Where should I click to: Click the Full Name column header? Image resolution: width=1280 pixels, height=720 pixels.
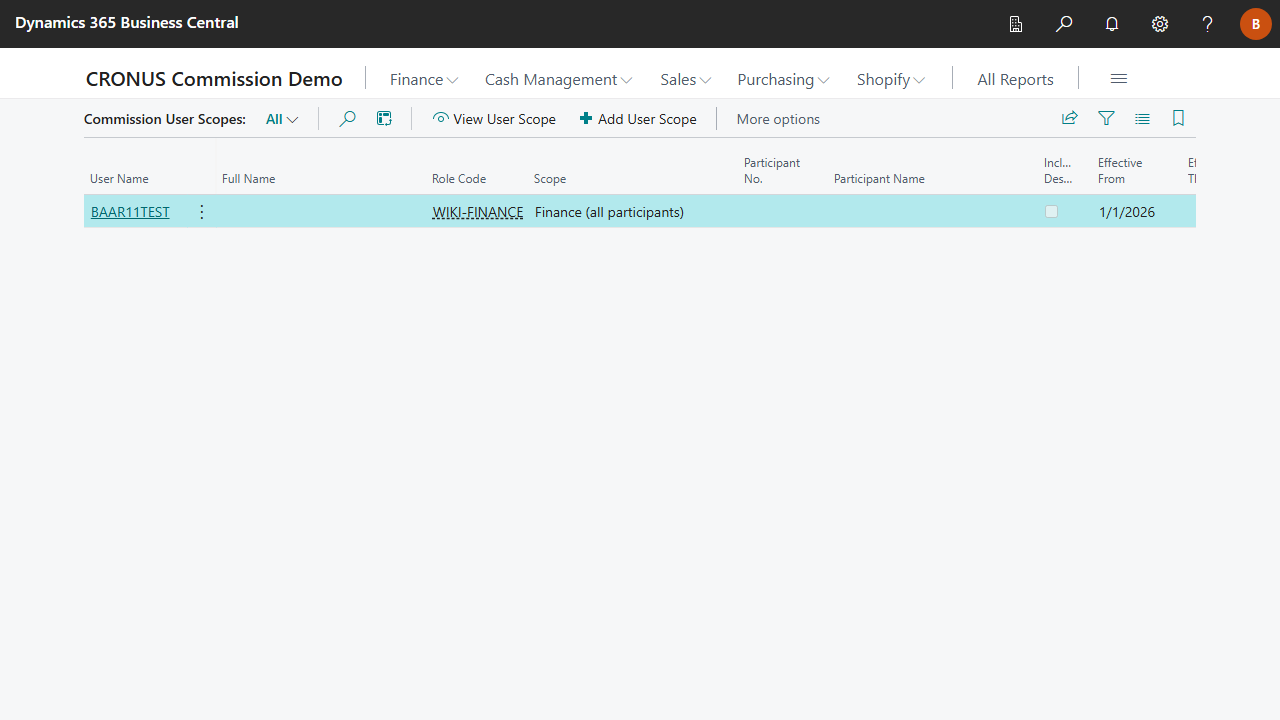(x=248, y=179)
